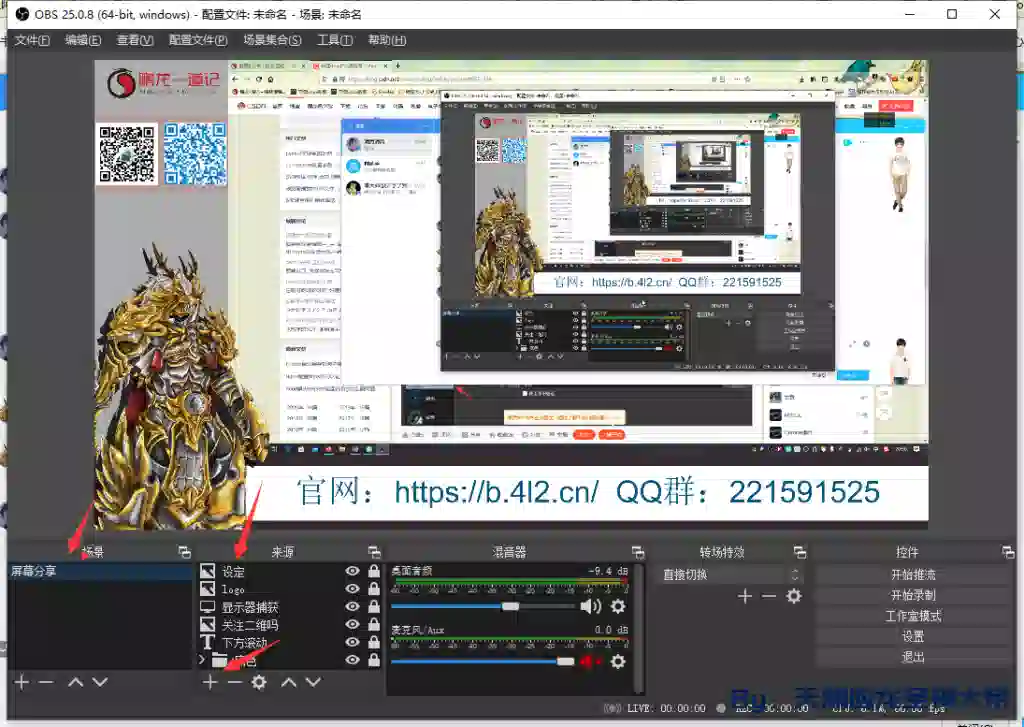Screen dimensions: 1024x727
Task: Hide the logo source using its eye icon
Action: click(353, 589)
